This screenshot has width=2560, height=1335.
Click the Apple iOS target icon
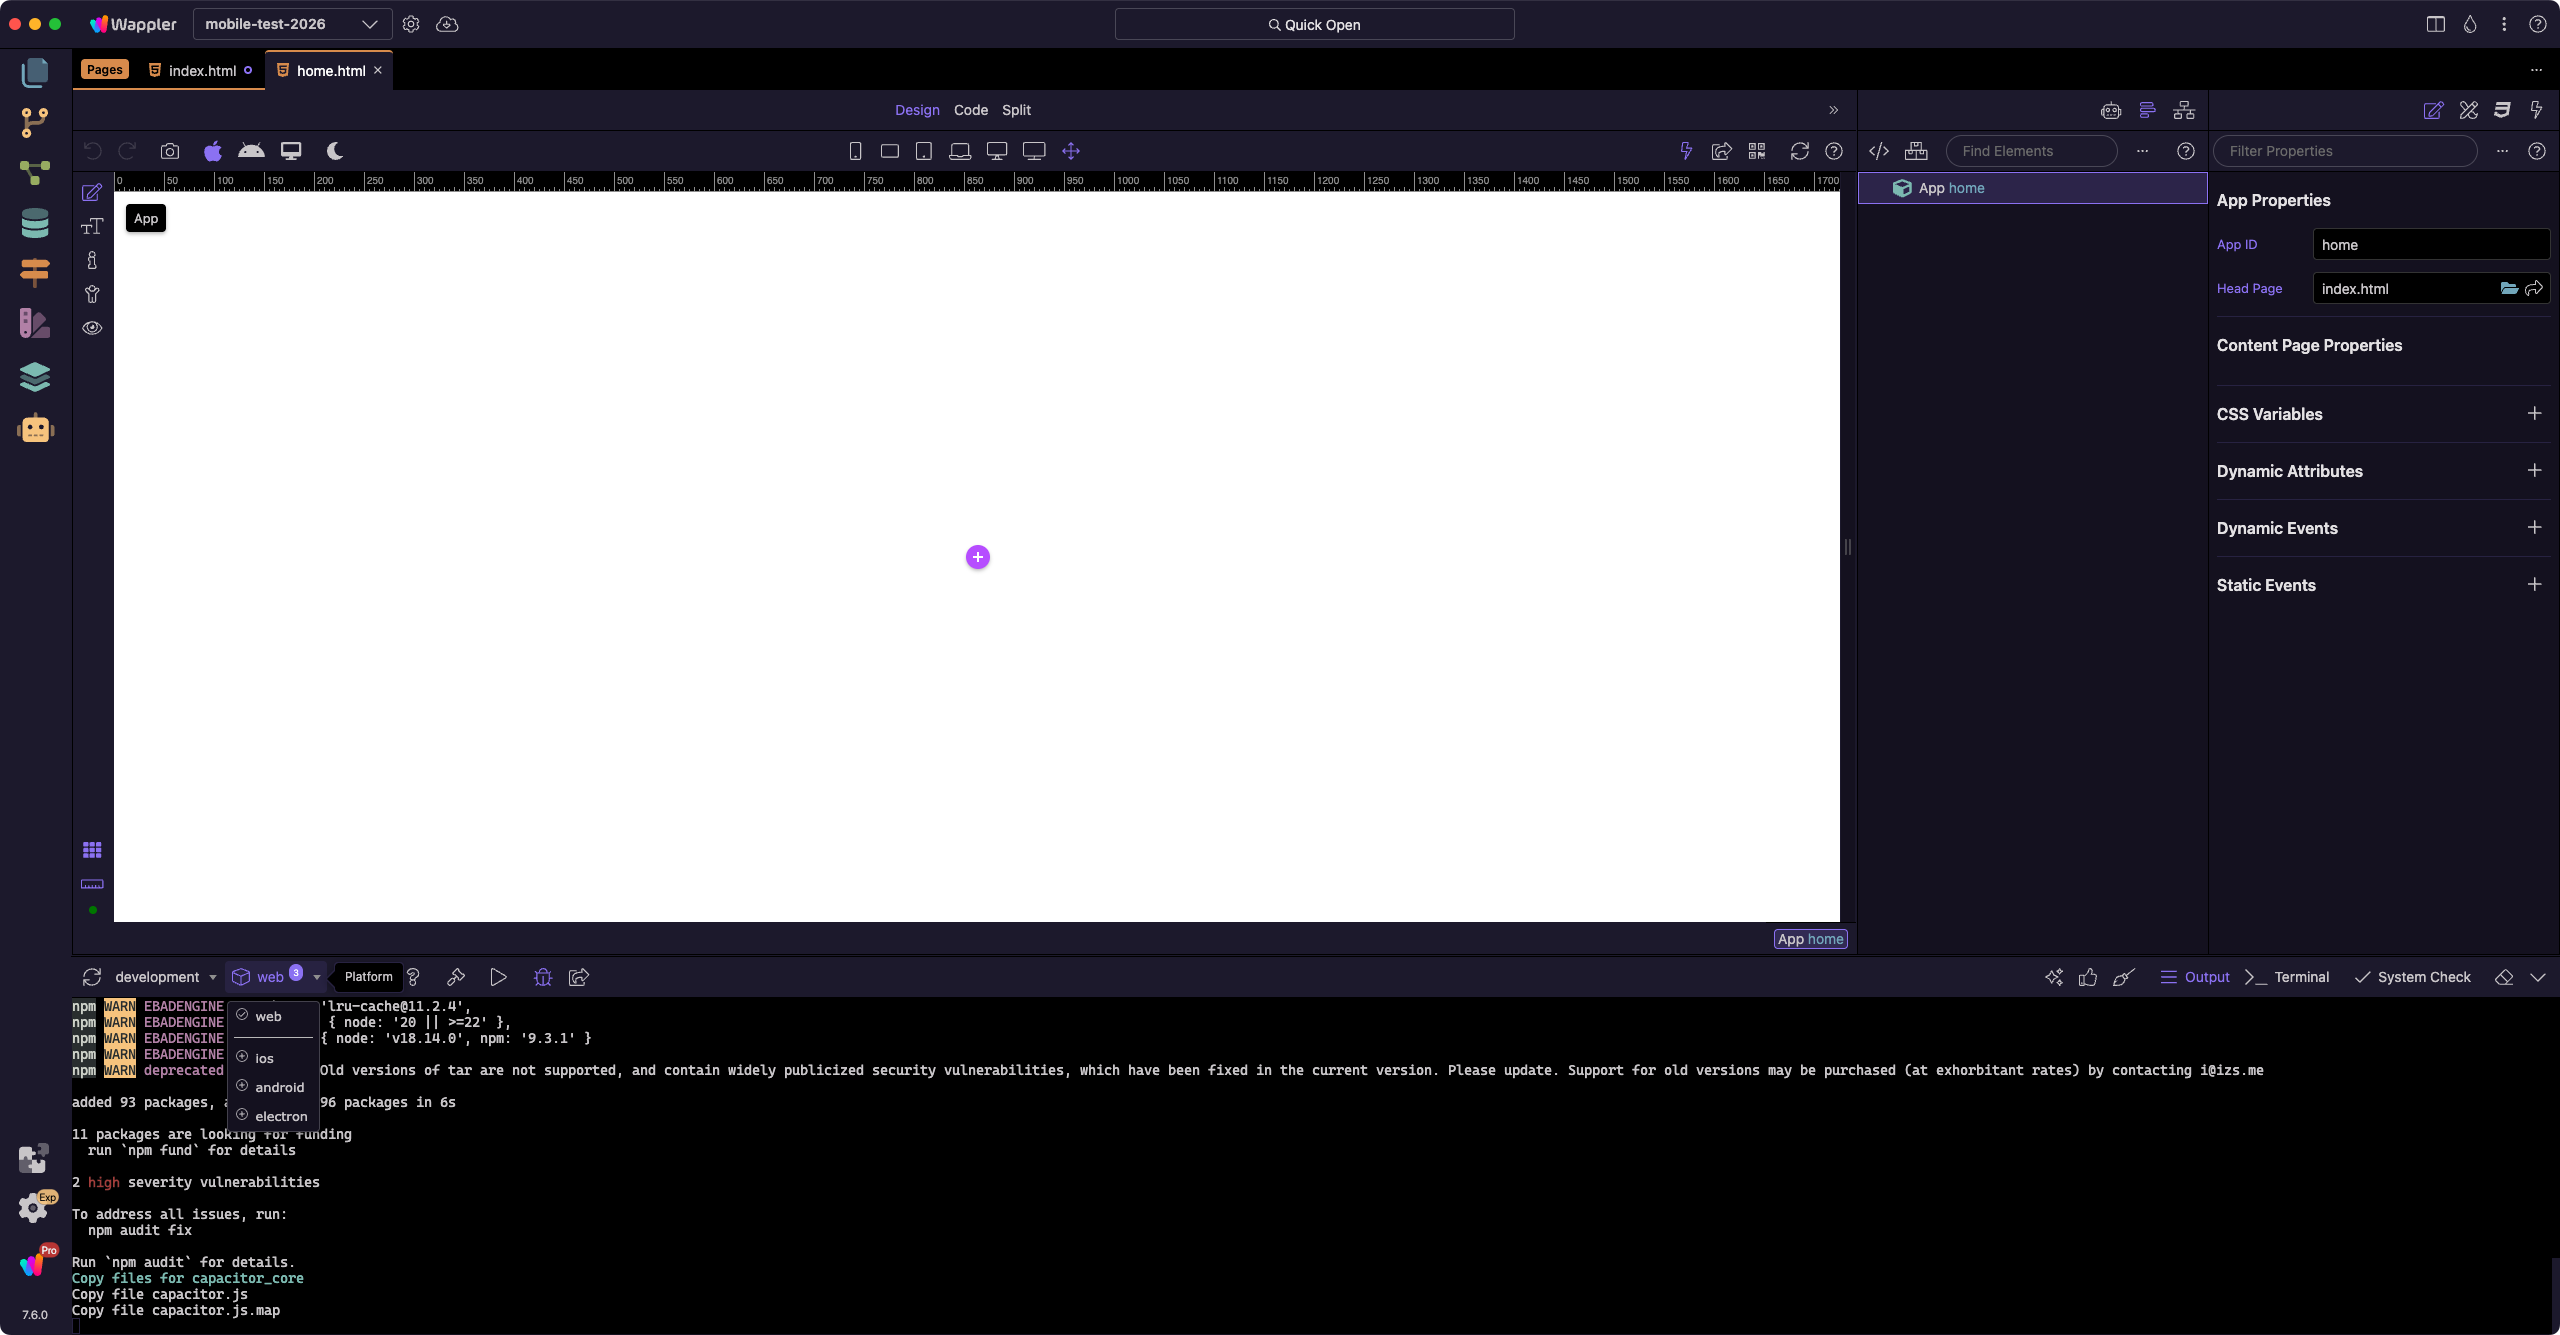click(212, 151)
